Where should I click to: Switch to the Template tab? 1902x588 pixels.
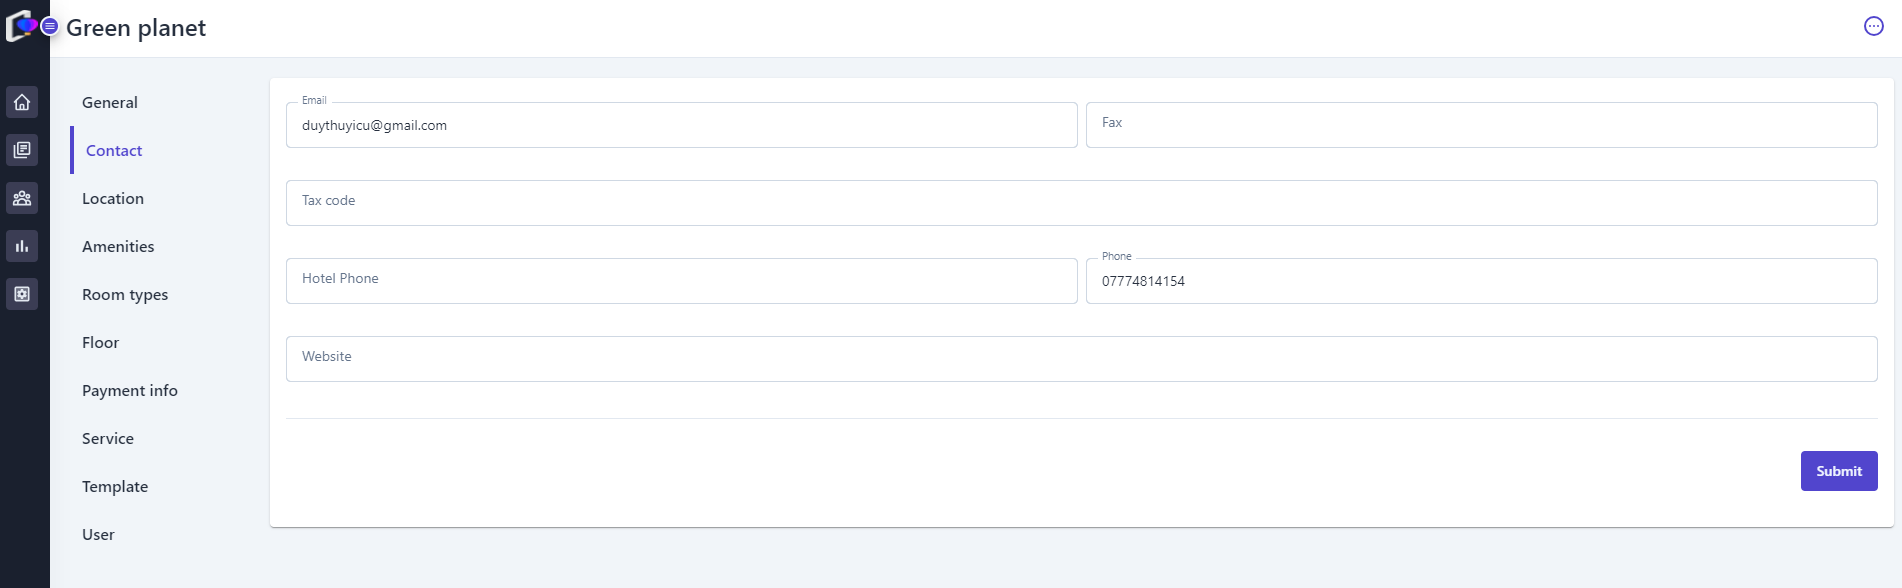point(115,486)
